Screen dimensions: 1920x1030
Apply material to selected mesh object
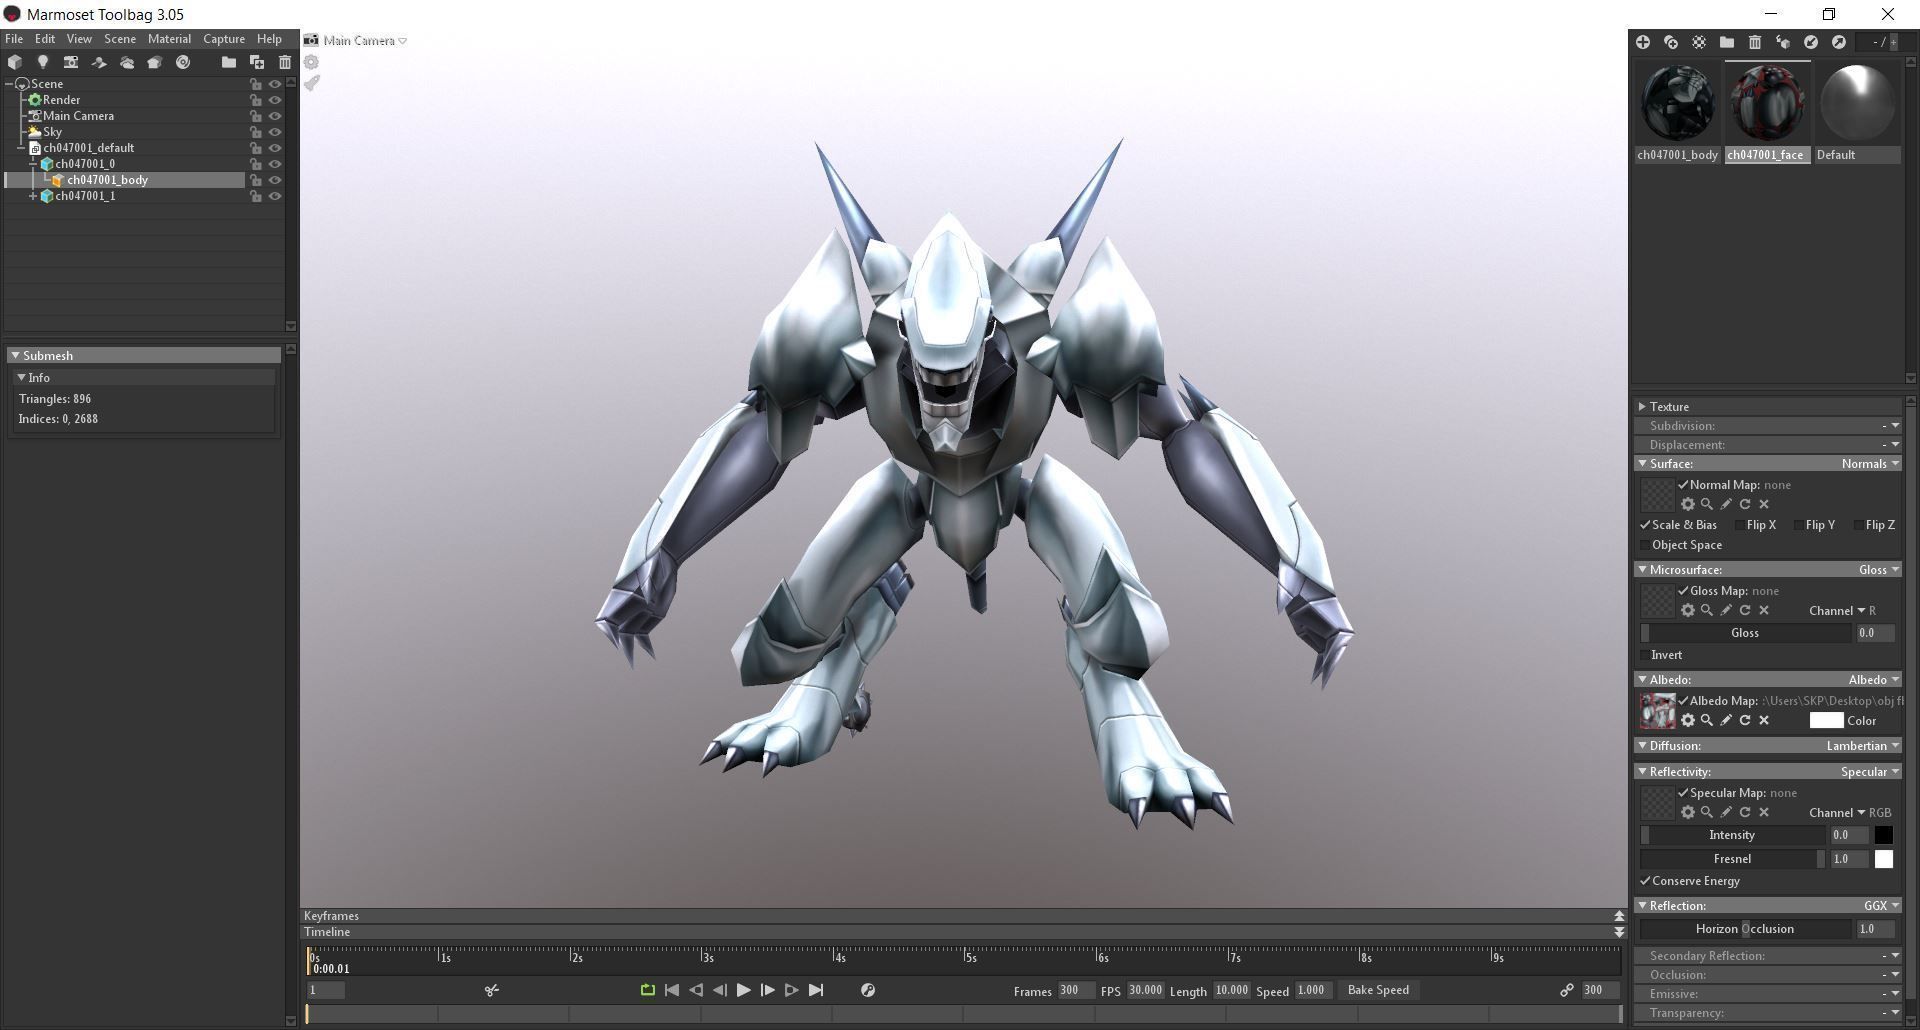coord(1783,42)
